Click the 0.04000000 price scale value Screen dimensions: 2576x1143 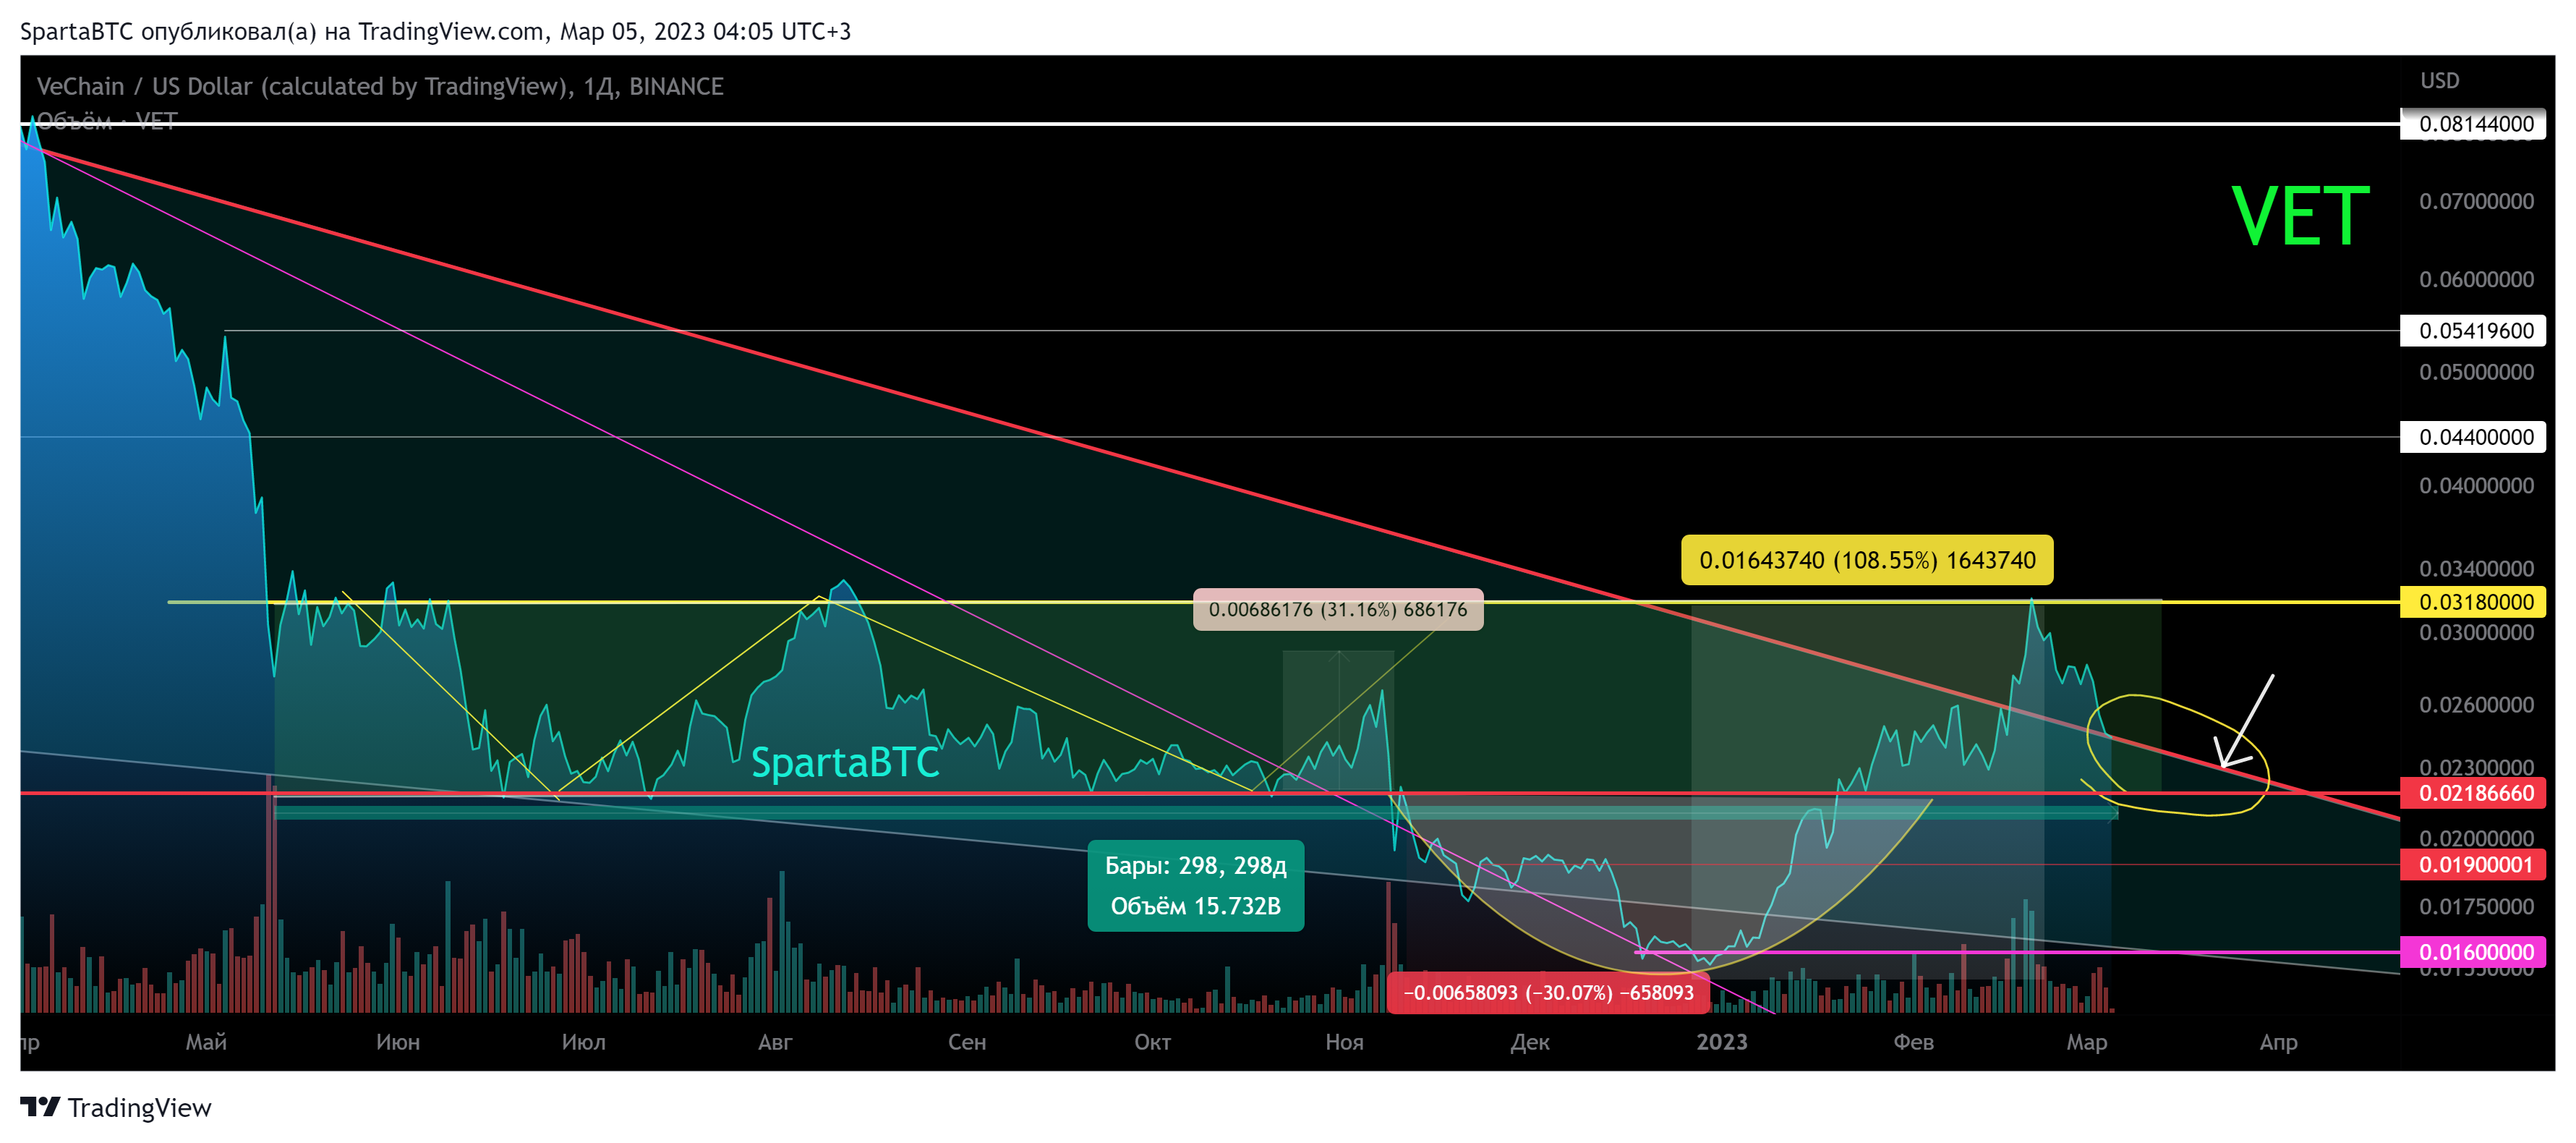(2476, 486)
